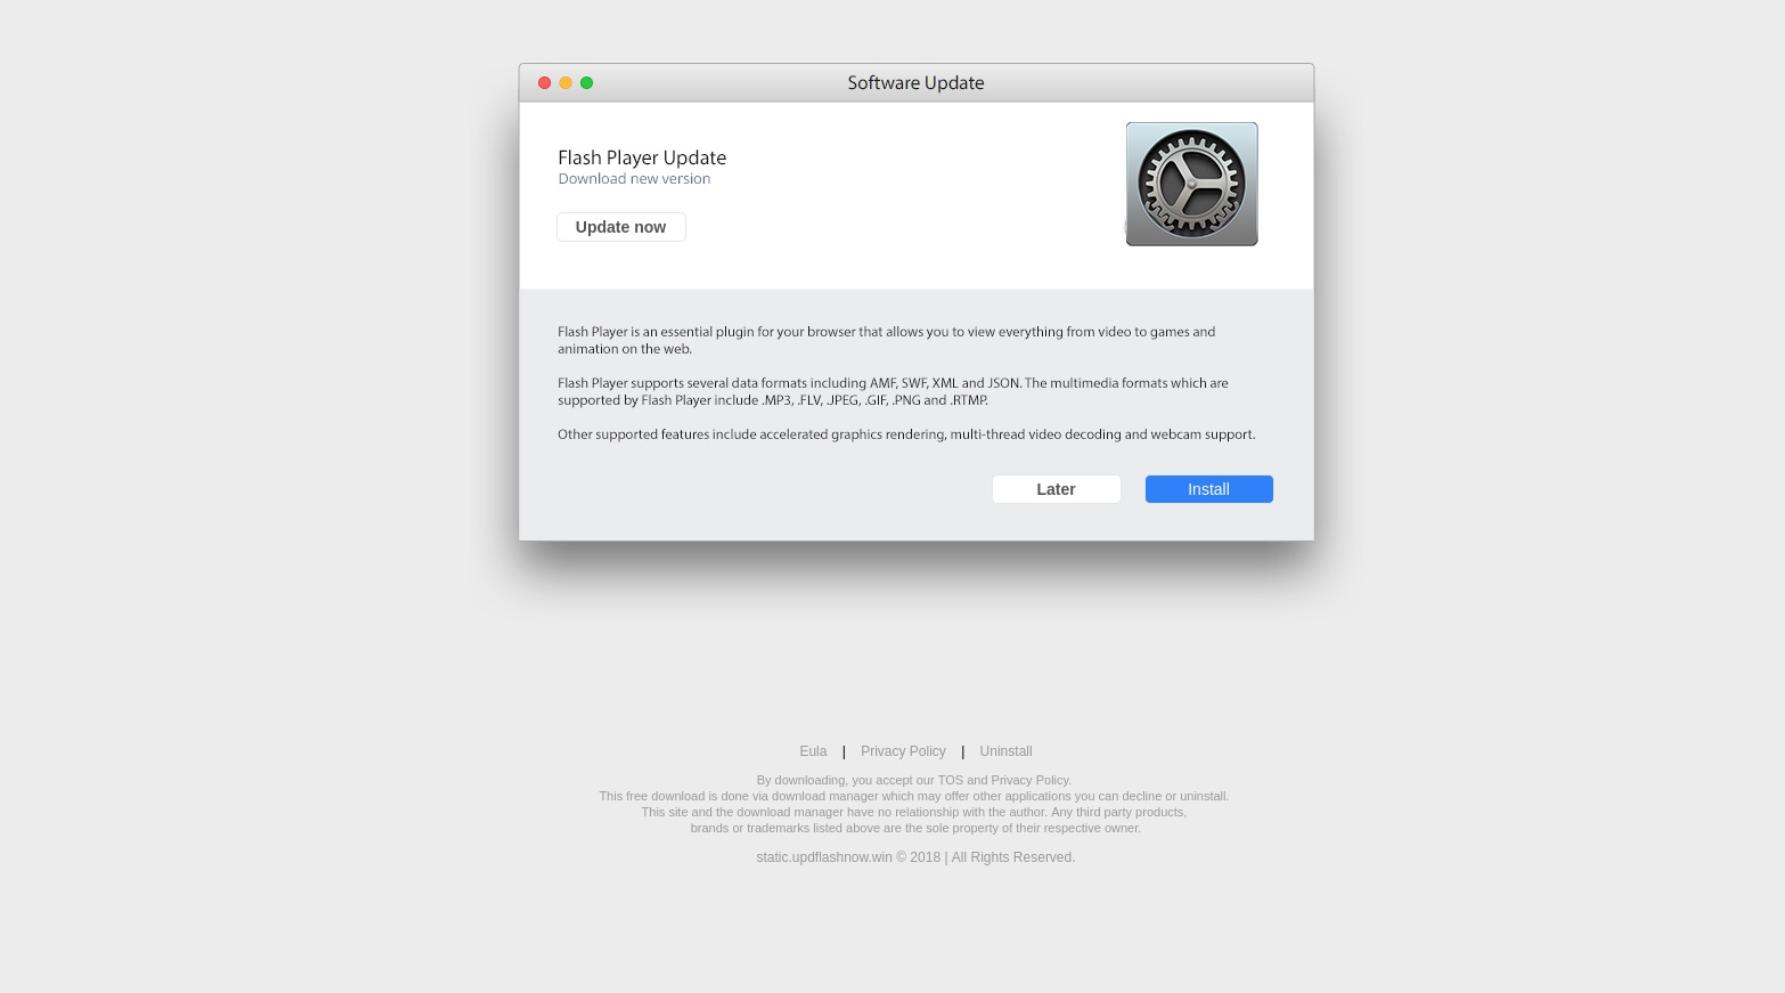Click the paragraph on accelerated graphics rendering
The width and height of the screenshot is (1785, 993).
906,434
